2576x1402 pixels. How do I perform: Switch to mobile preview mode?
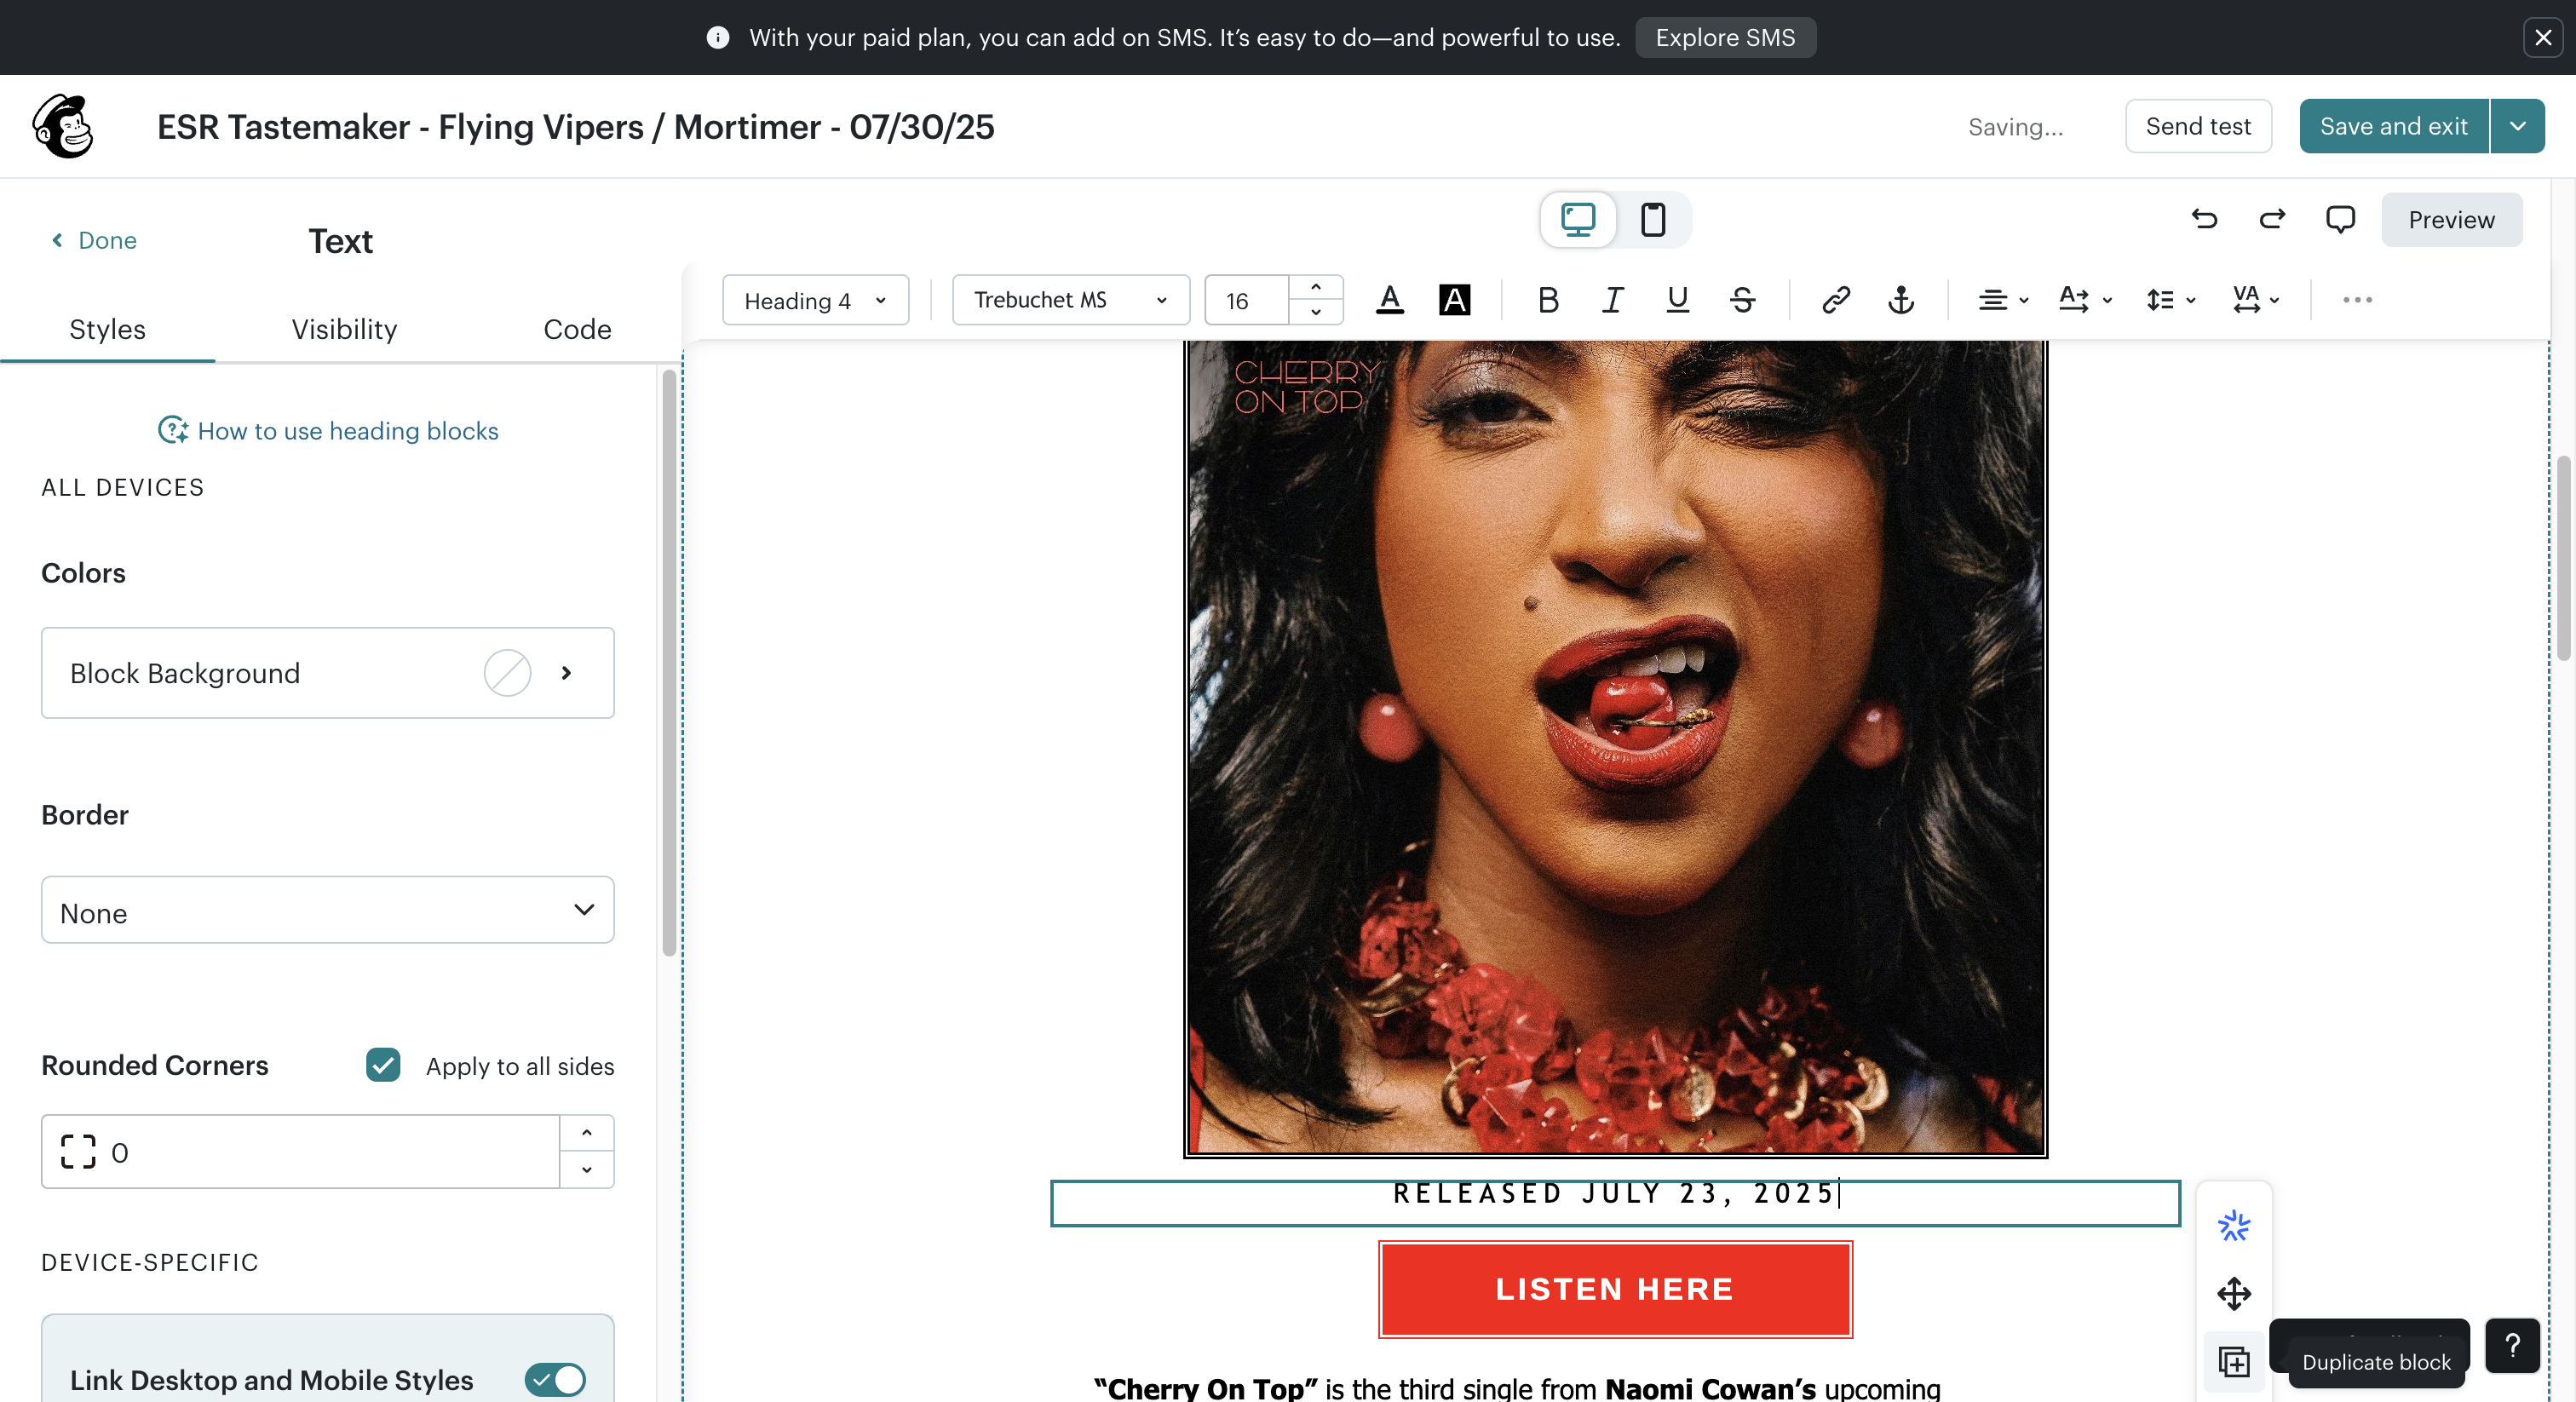pyautogui.click(x=1653, y=219)
